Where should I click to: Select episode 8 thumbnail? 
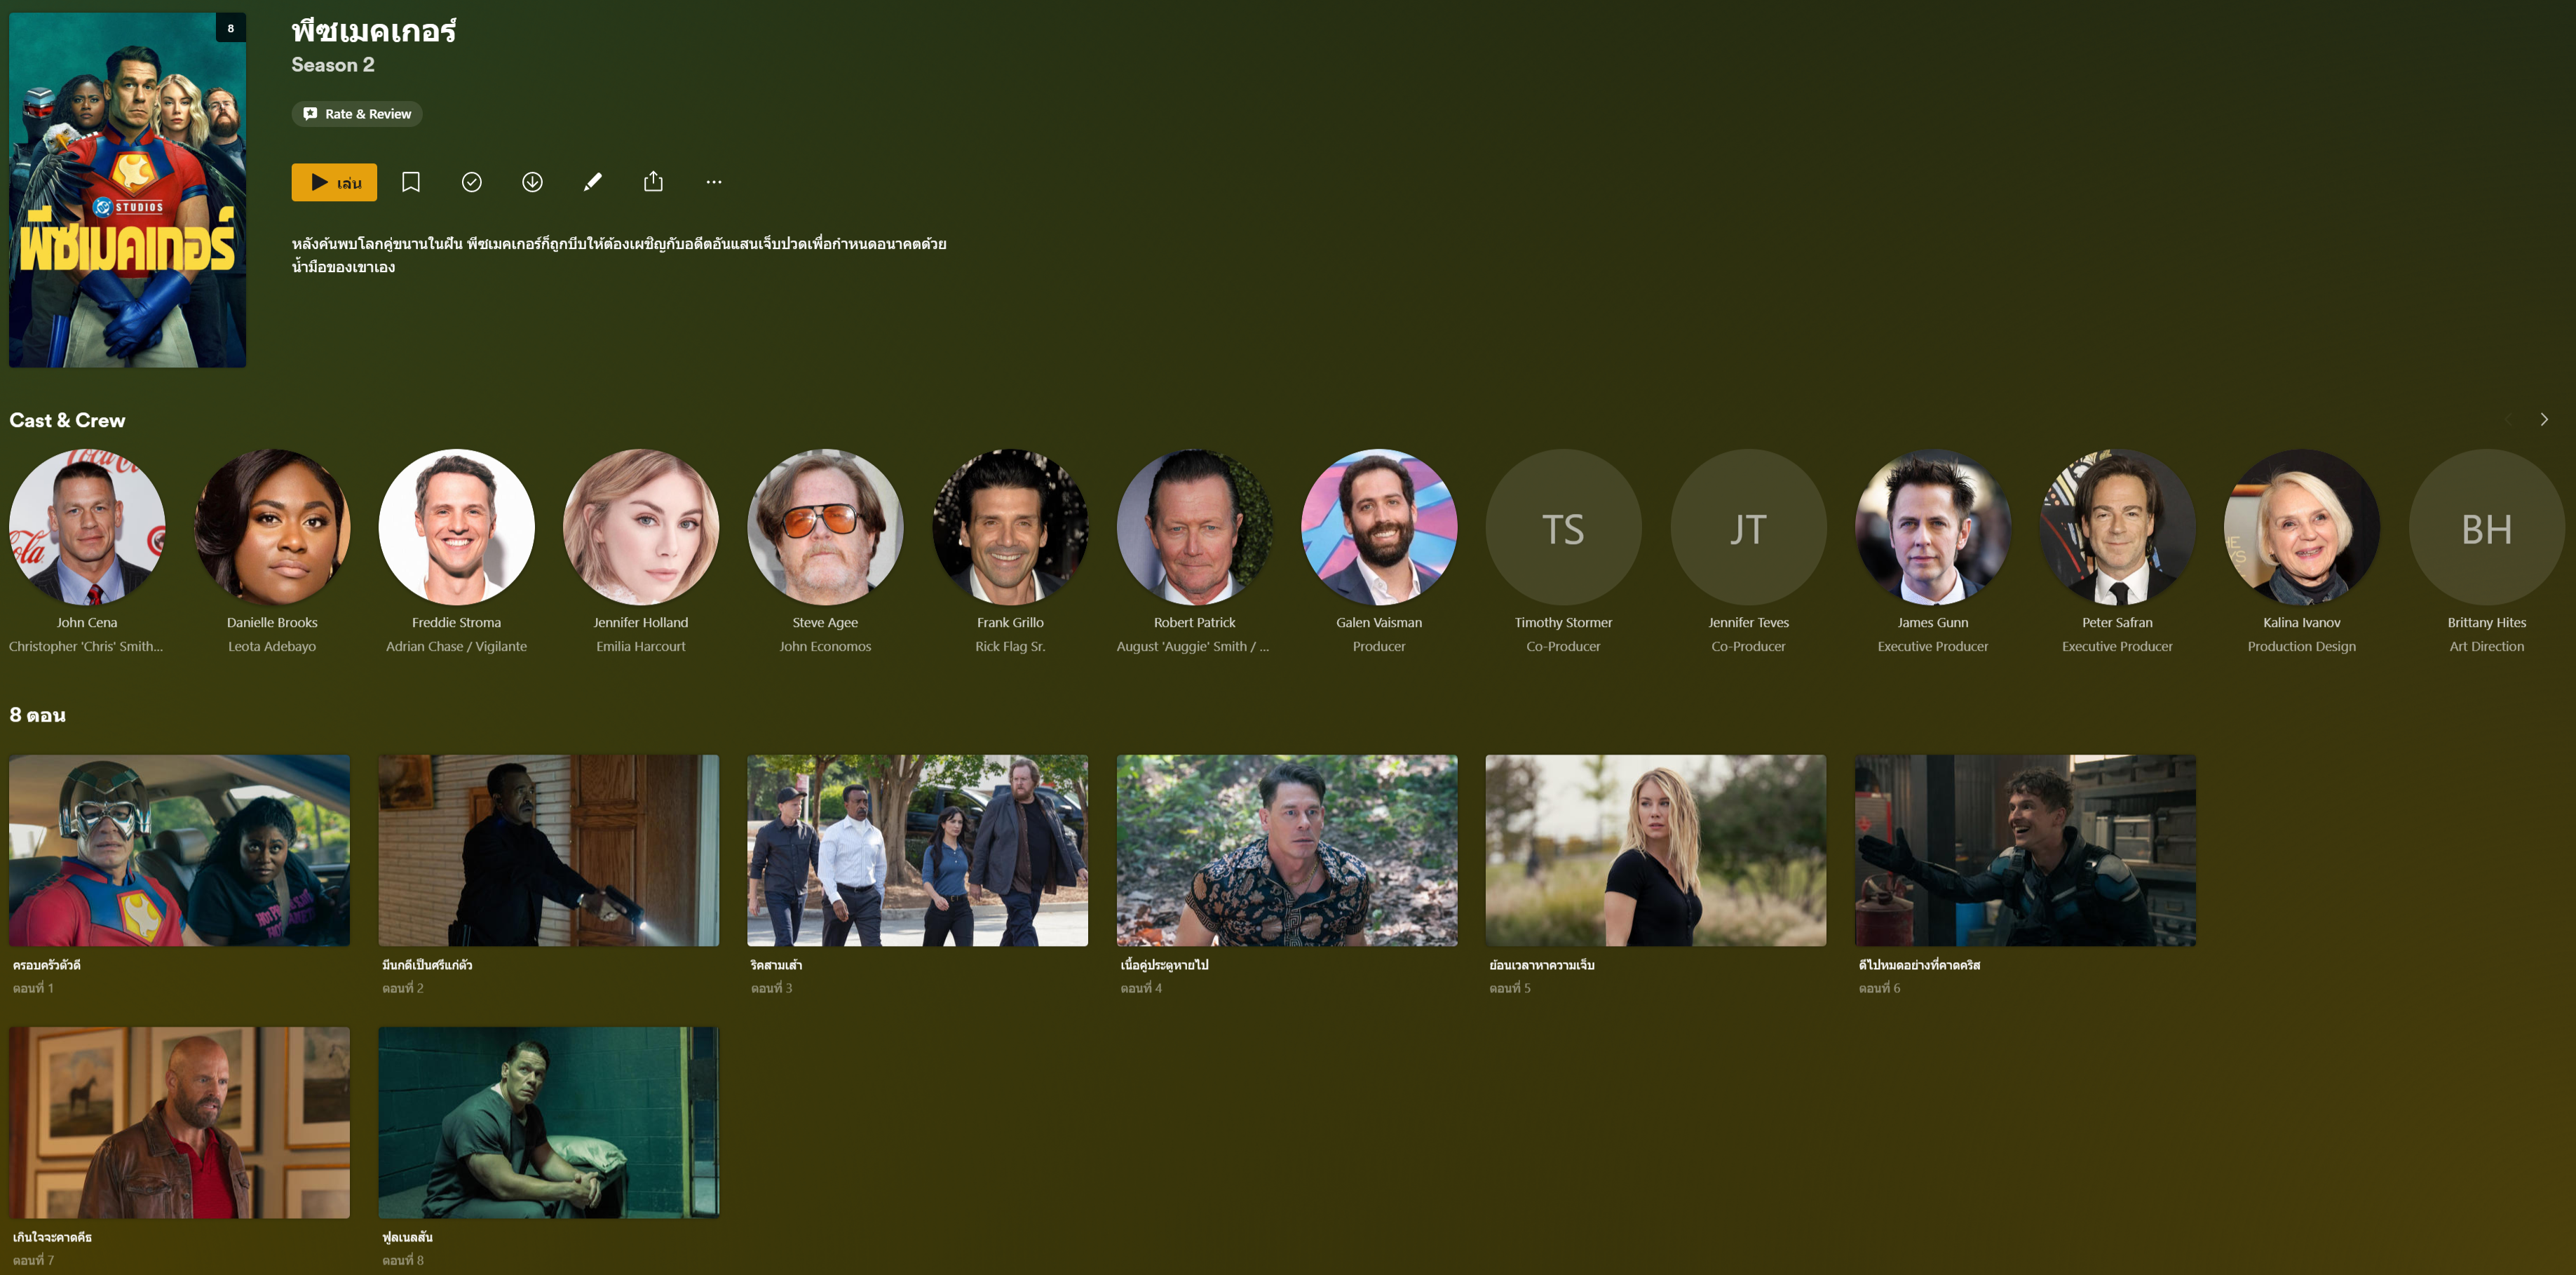[548, 1122]
